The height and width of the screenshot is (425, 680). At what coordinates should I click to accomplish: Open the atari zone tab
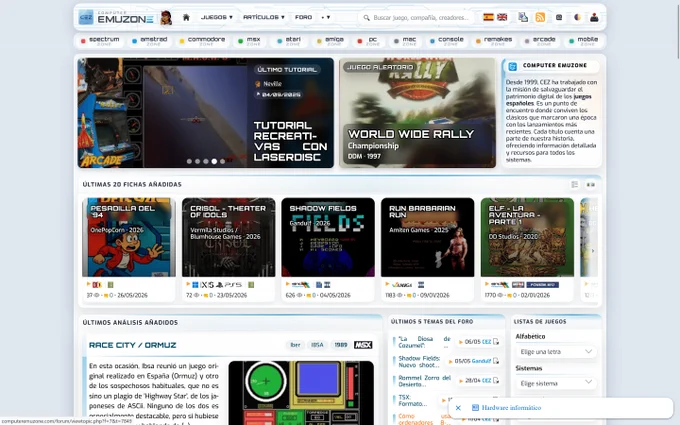[288, 41]
